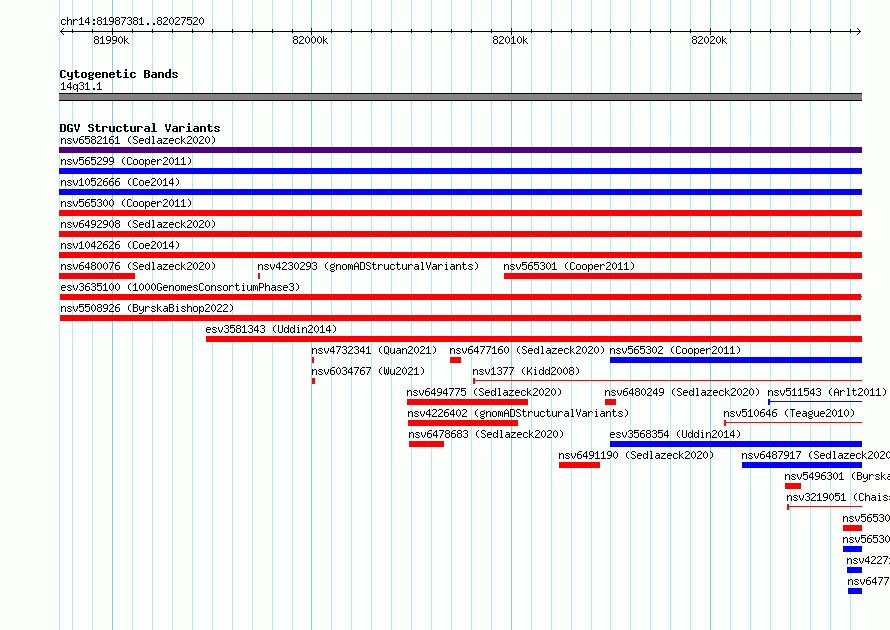The image size is (890, 630).
Task: Click the ruler's left arrow end
Action: [62, 31]
